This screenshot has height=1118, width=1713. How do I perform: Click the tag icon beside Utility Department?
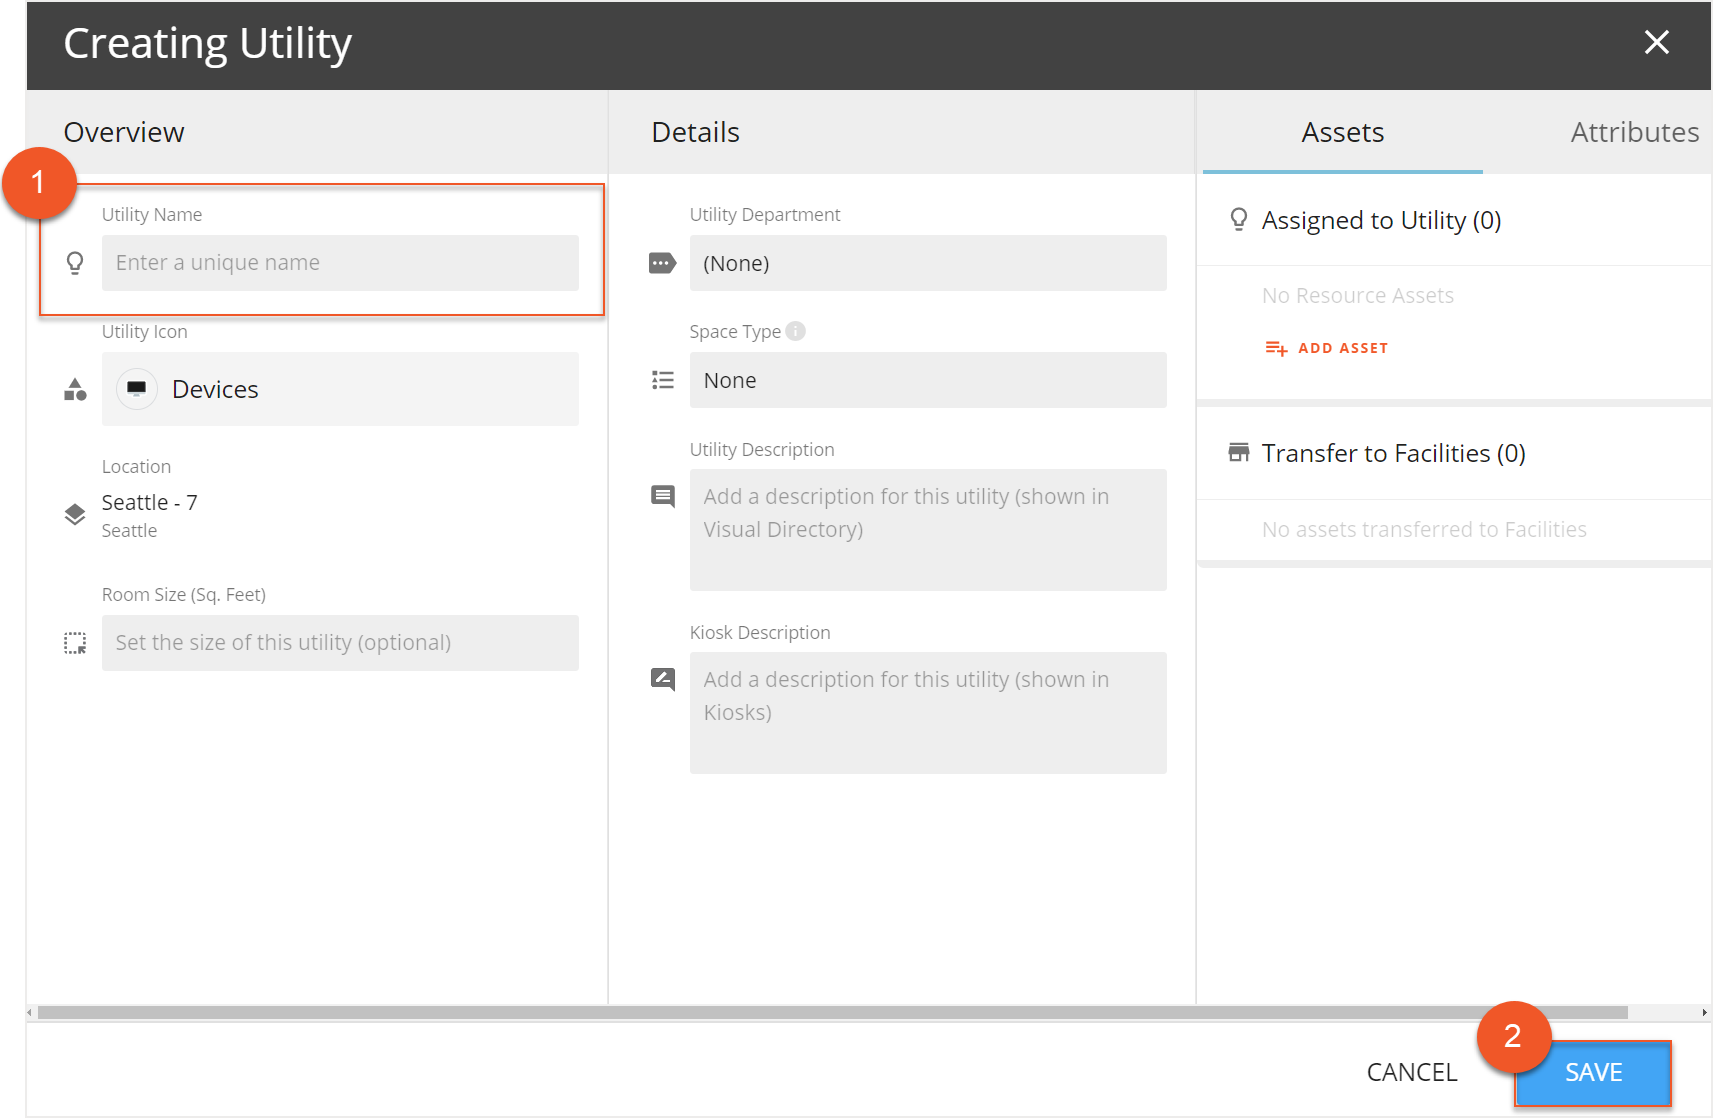pos(662,263)
